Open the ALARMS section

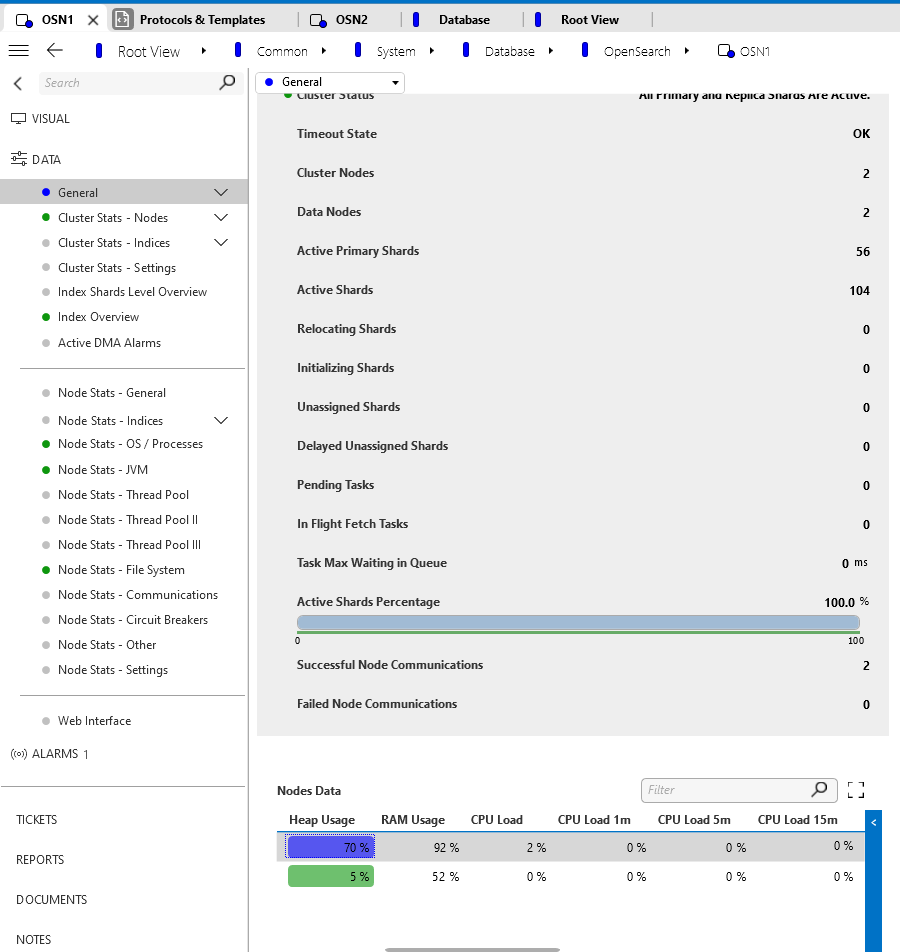coord(54,754)
